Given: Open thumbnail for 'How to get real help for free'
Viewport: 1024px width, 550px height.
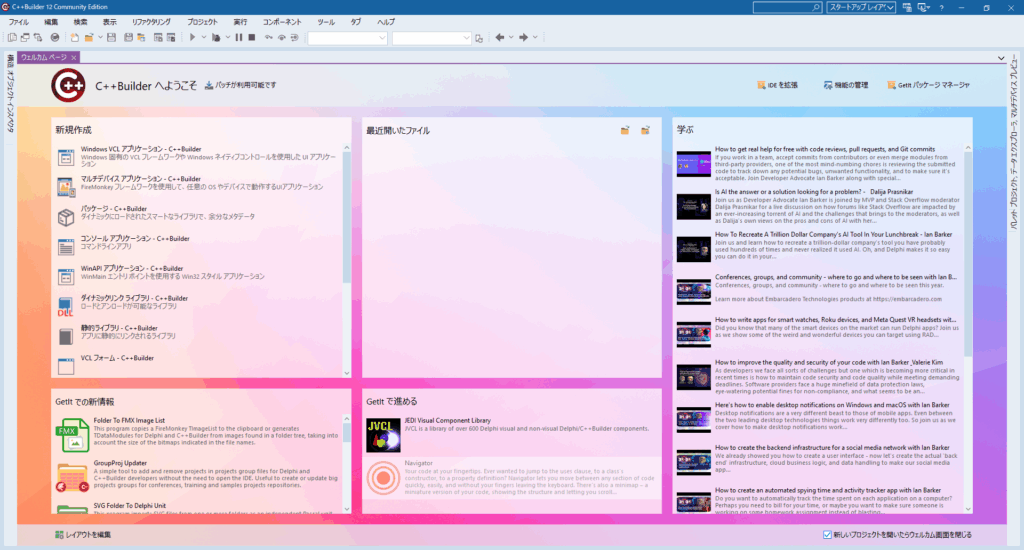Looking at the screenshot, I should point(694,164).
